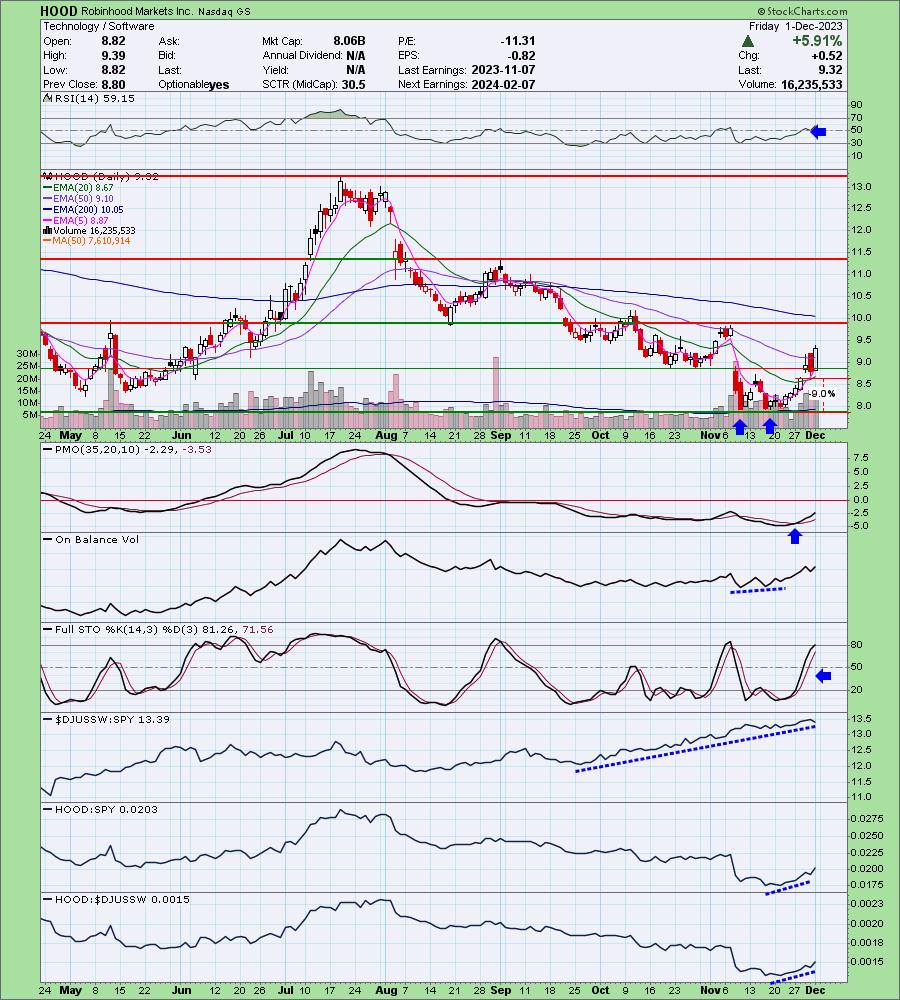
Task: Click the Last Earnings date 2023-11-07
Action: (x=503, y=70)
